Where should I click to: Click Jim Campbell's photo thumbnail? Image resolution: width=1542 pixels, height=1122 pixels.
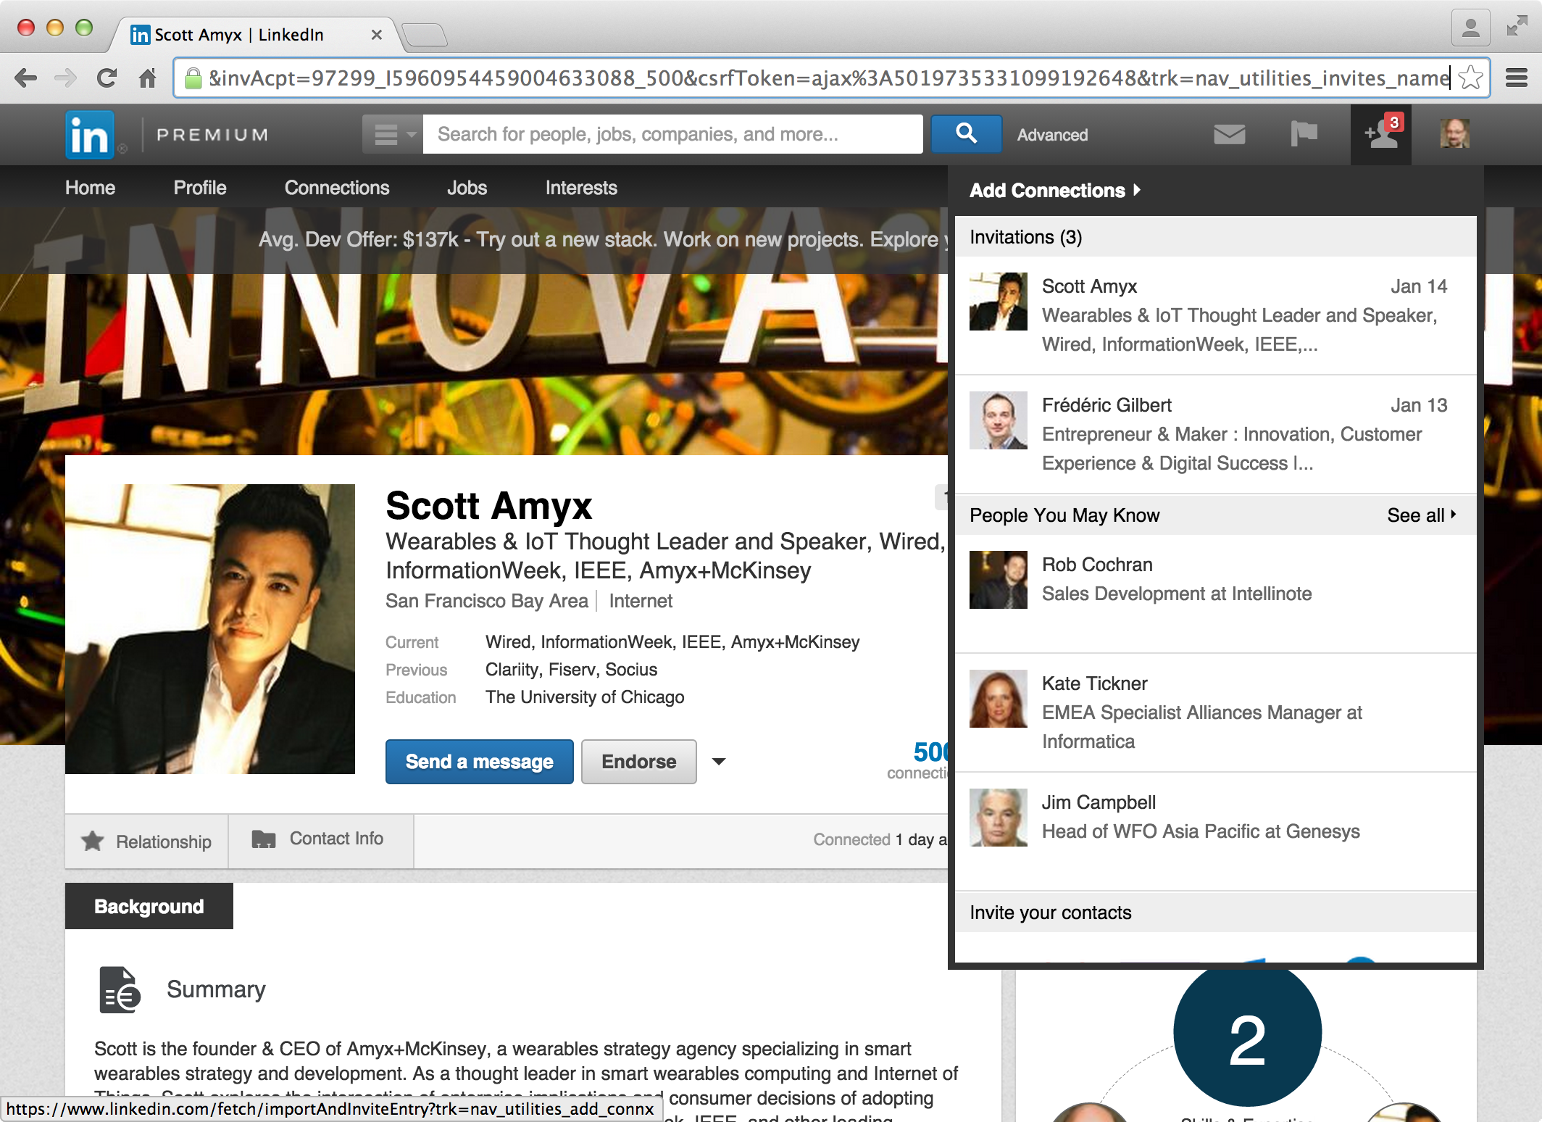tap(998, 818)
